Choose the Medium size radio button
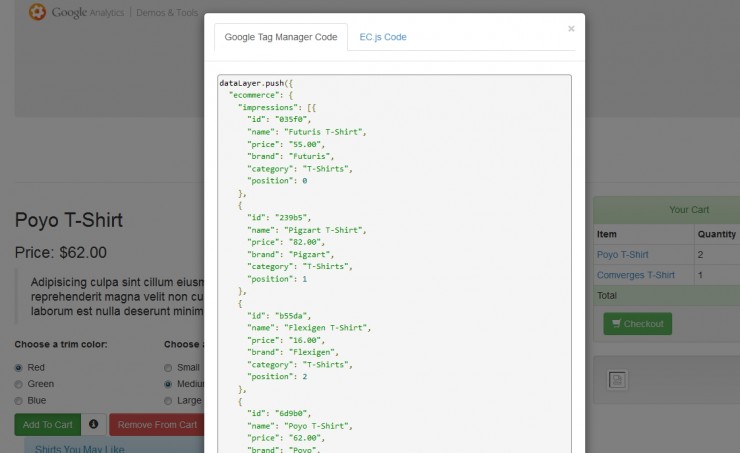The width and height of the screenshot is (740, 453). (168, 384)
